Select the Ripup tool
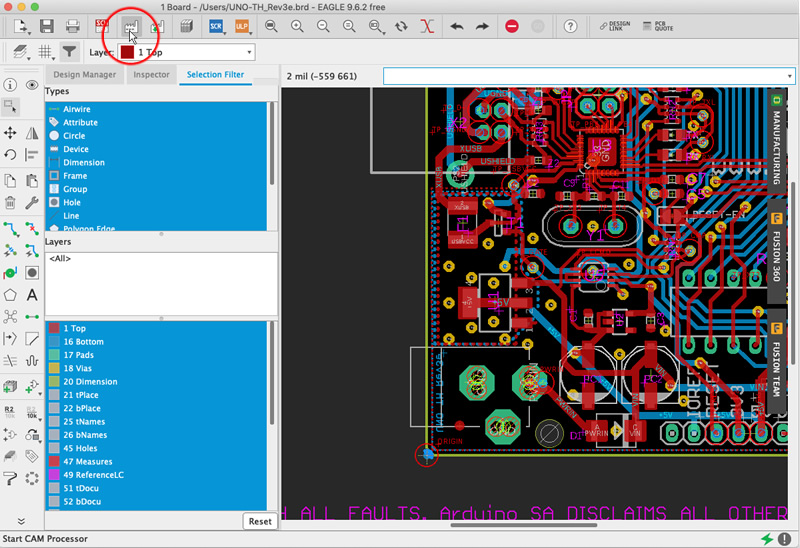 pos(32,229)
